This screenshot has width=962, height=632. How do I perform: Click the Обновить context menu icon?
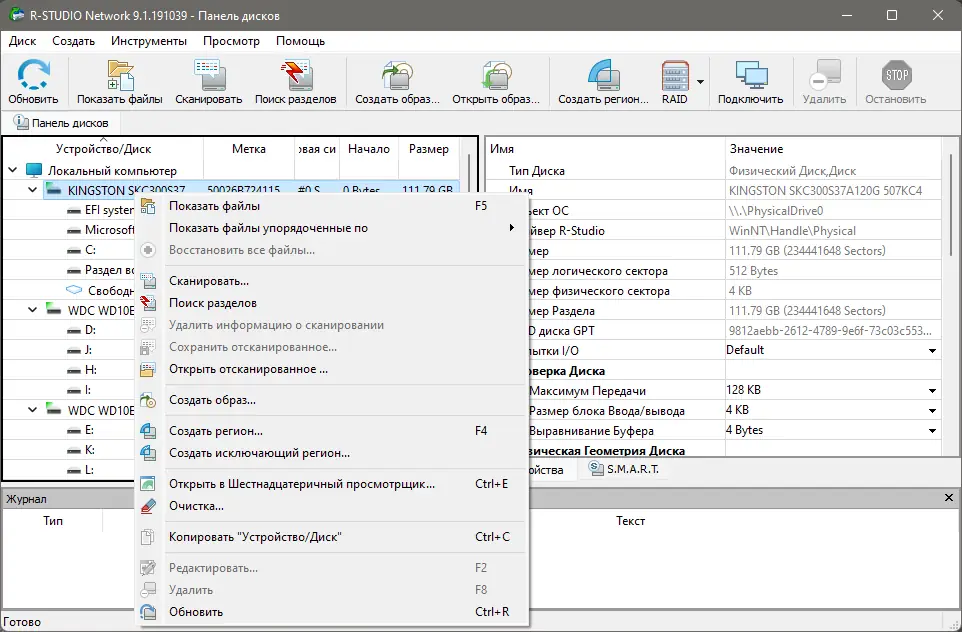pos(148,612)
